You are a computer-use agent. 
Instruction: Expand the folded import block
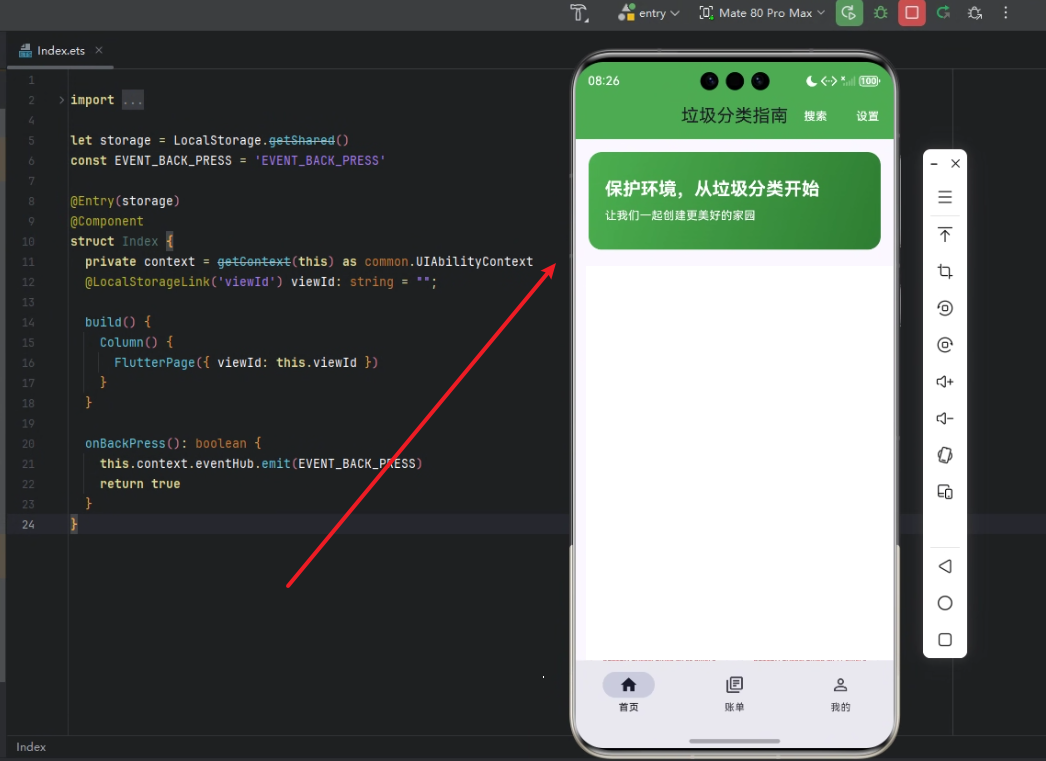click(61, 100)
